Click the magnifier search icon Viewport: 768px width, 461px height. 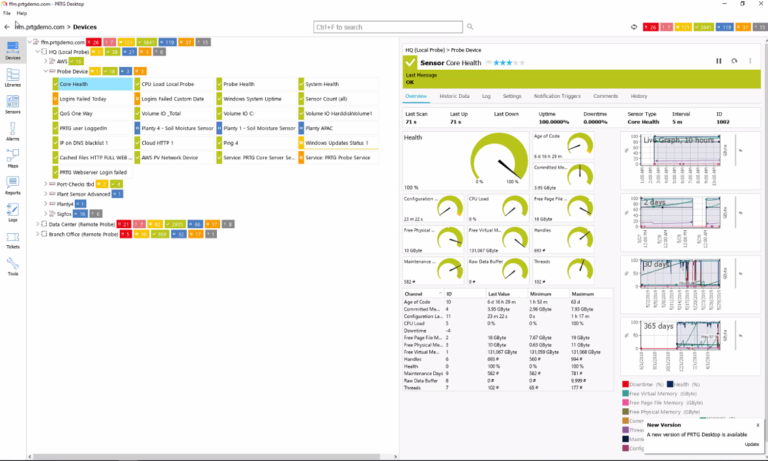pyautogui.click(x=470, y=27)
